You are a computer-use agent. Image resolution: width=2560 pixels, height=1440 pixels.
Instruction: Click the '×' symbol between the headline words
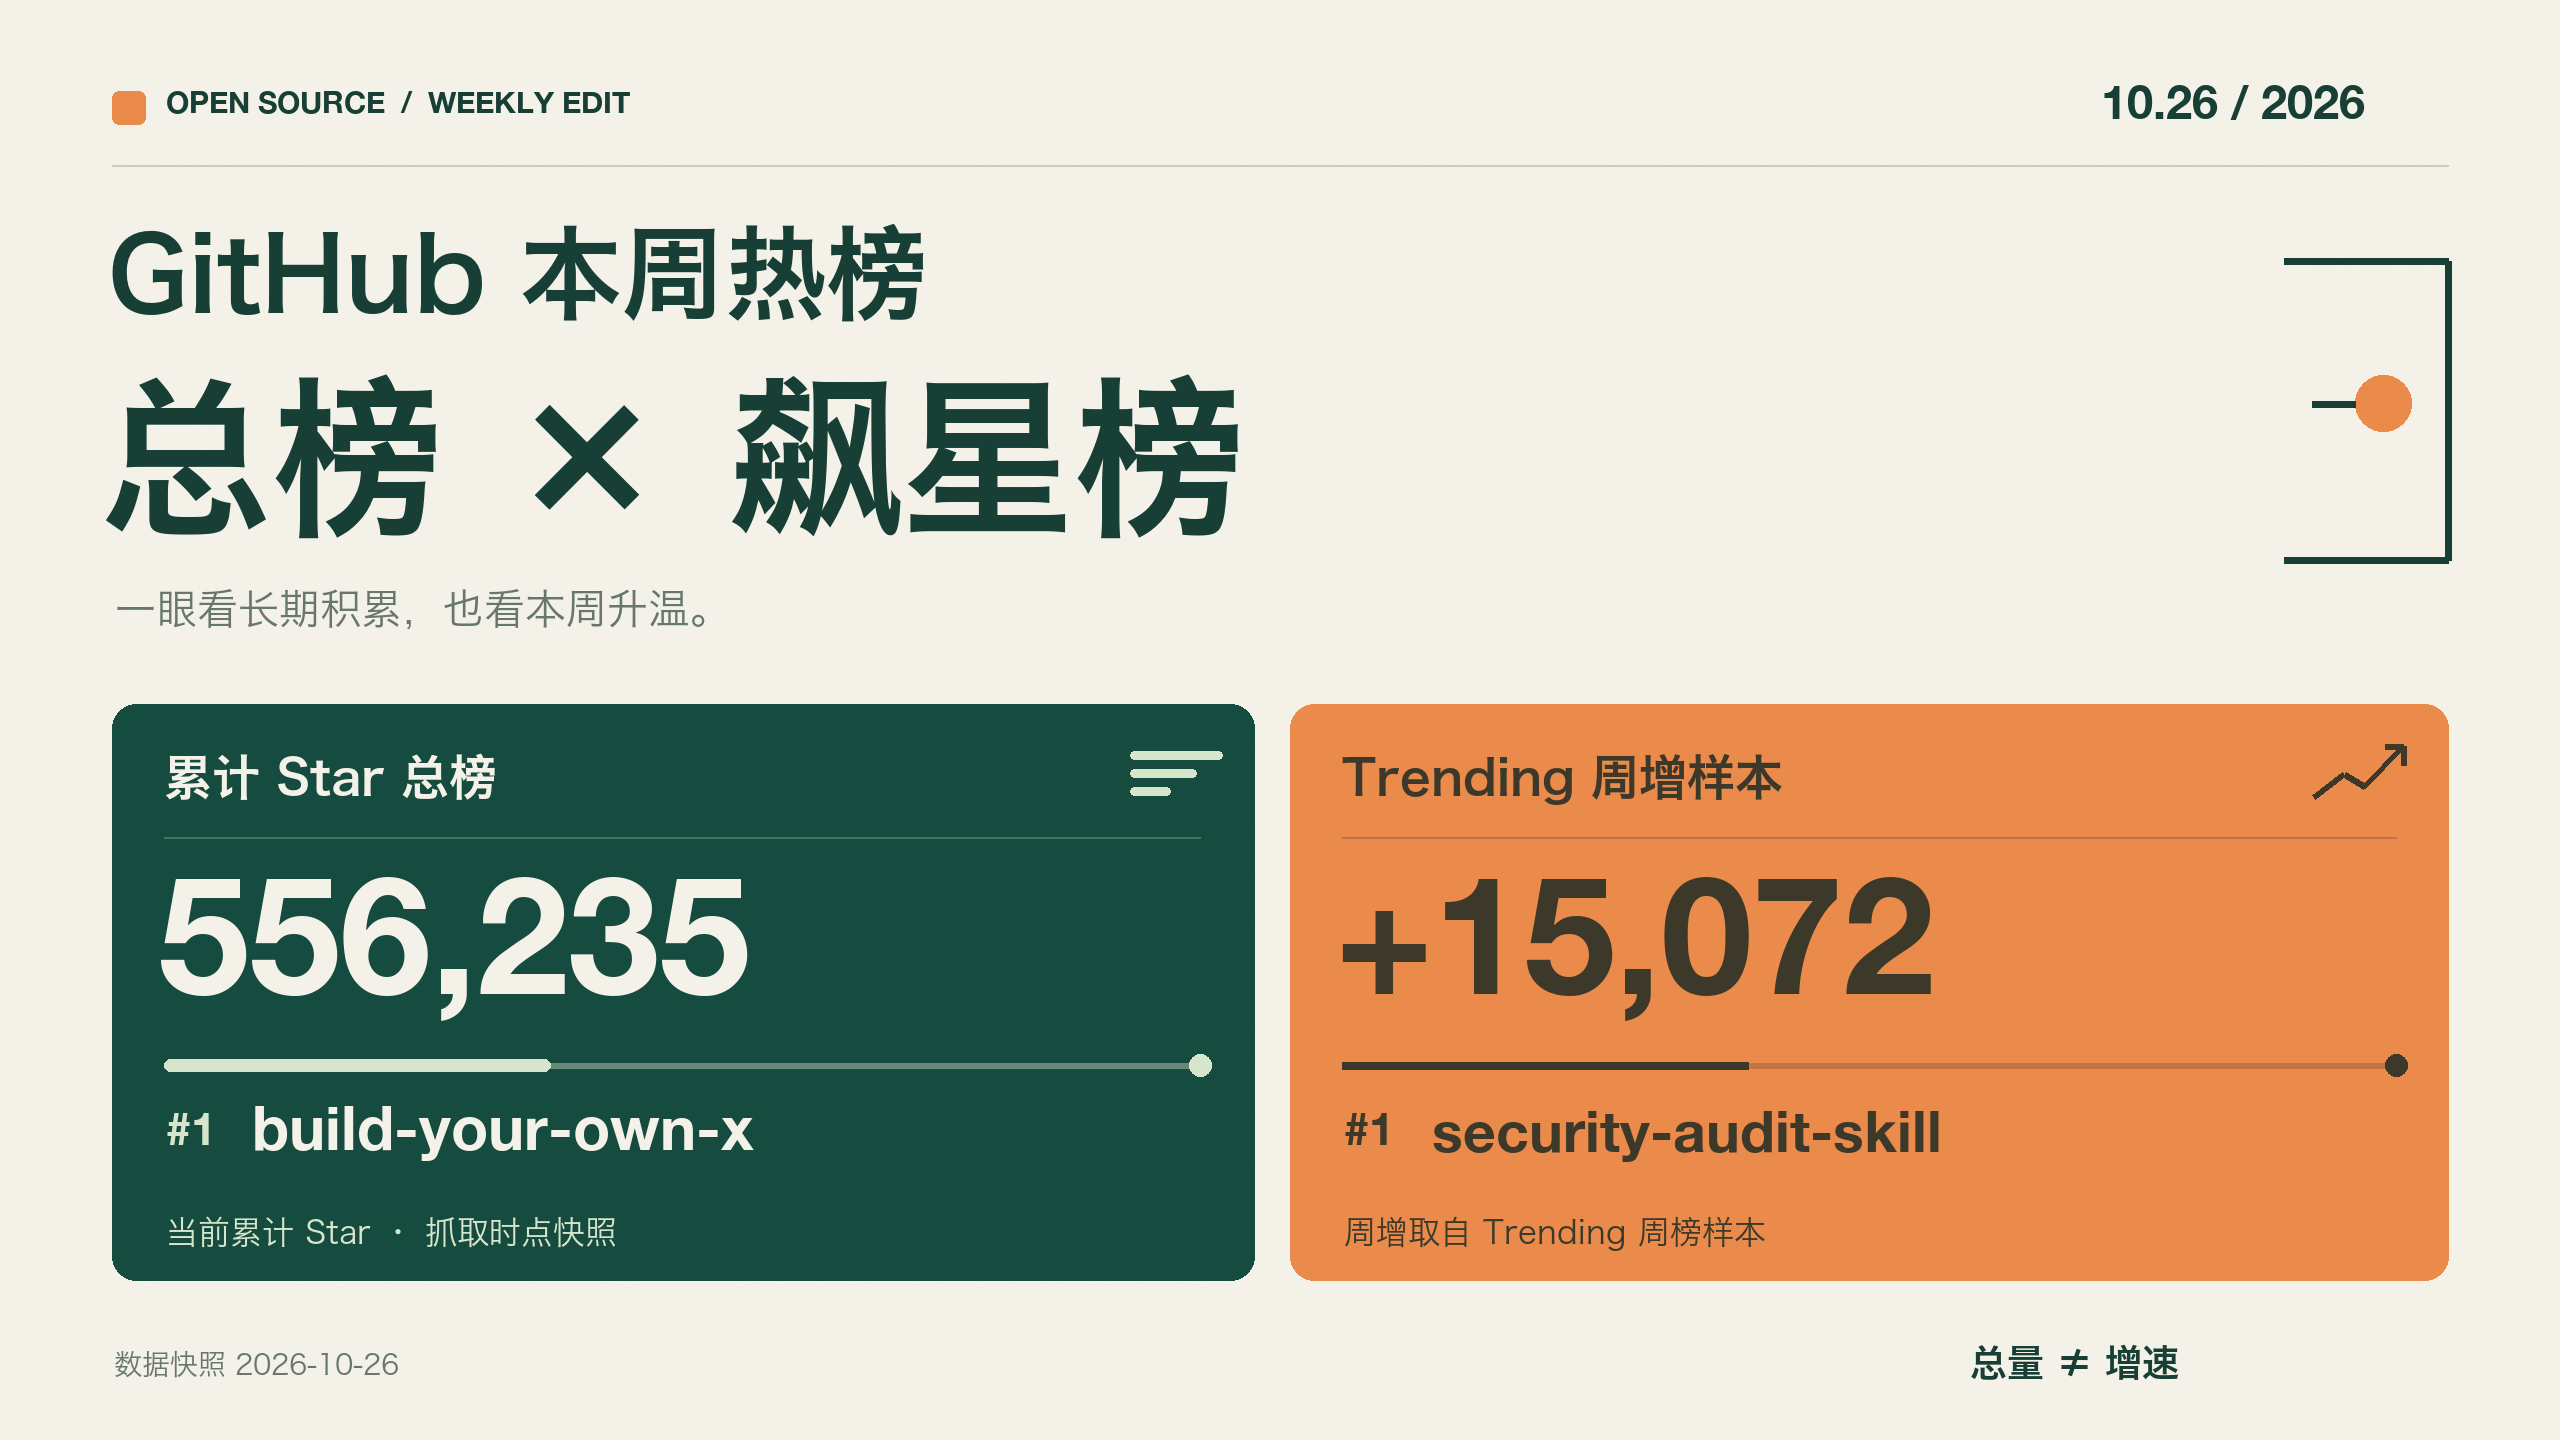pos(587,457)
